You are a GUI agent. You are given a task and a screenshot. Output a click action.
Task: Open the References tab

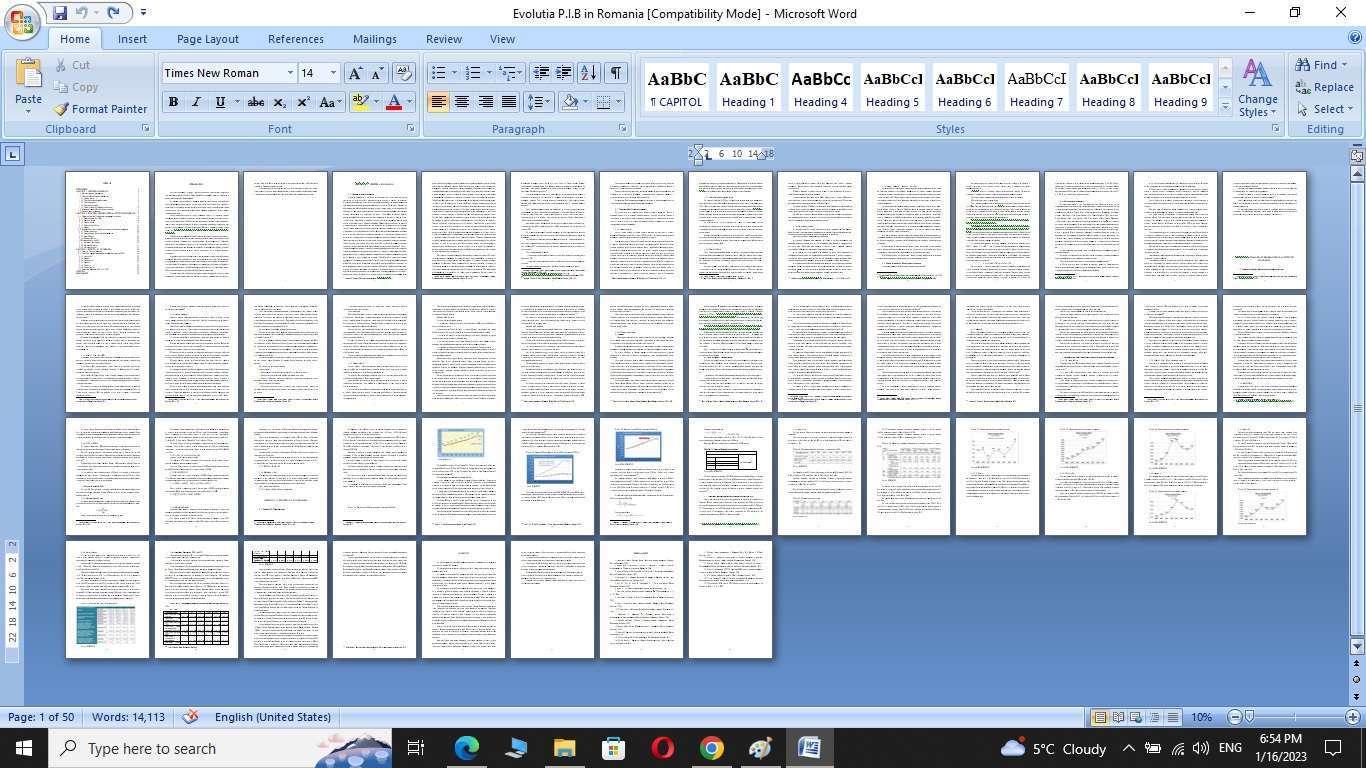click(295, 39)
